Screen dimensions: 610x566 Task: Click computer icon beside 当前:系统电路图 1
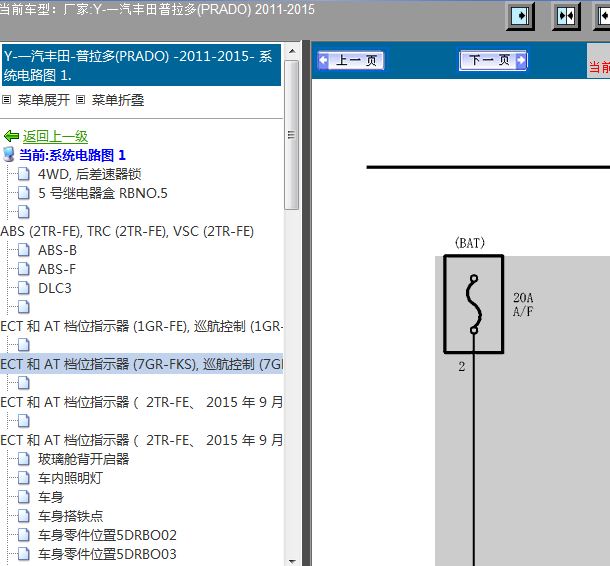point(9,155)
